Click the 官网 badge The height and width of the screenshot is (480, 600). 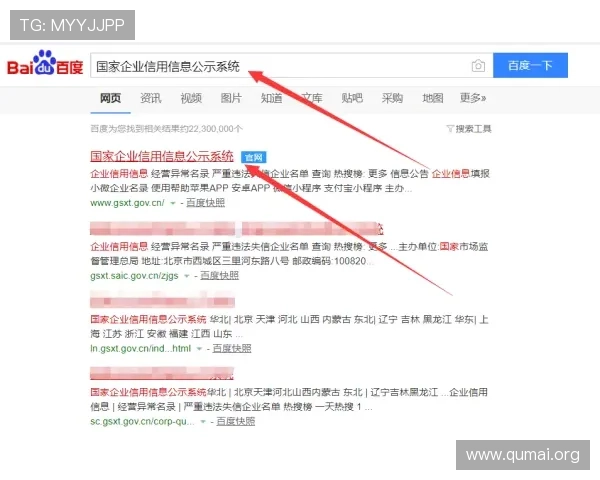click(x=253, y=157)
